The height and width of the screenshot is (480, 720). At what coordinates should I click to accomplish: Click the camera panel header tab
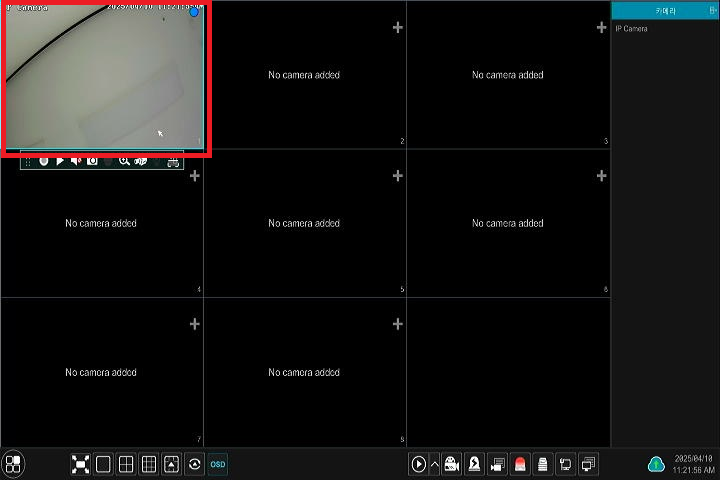tap(665, 11)
